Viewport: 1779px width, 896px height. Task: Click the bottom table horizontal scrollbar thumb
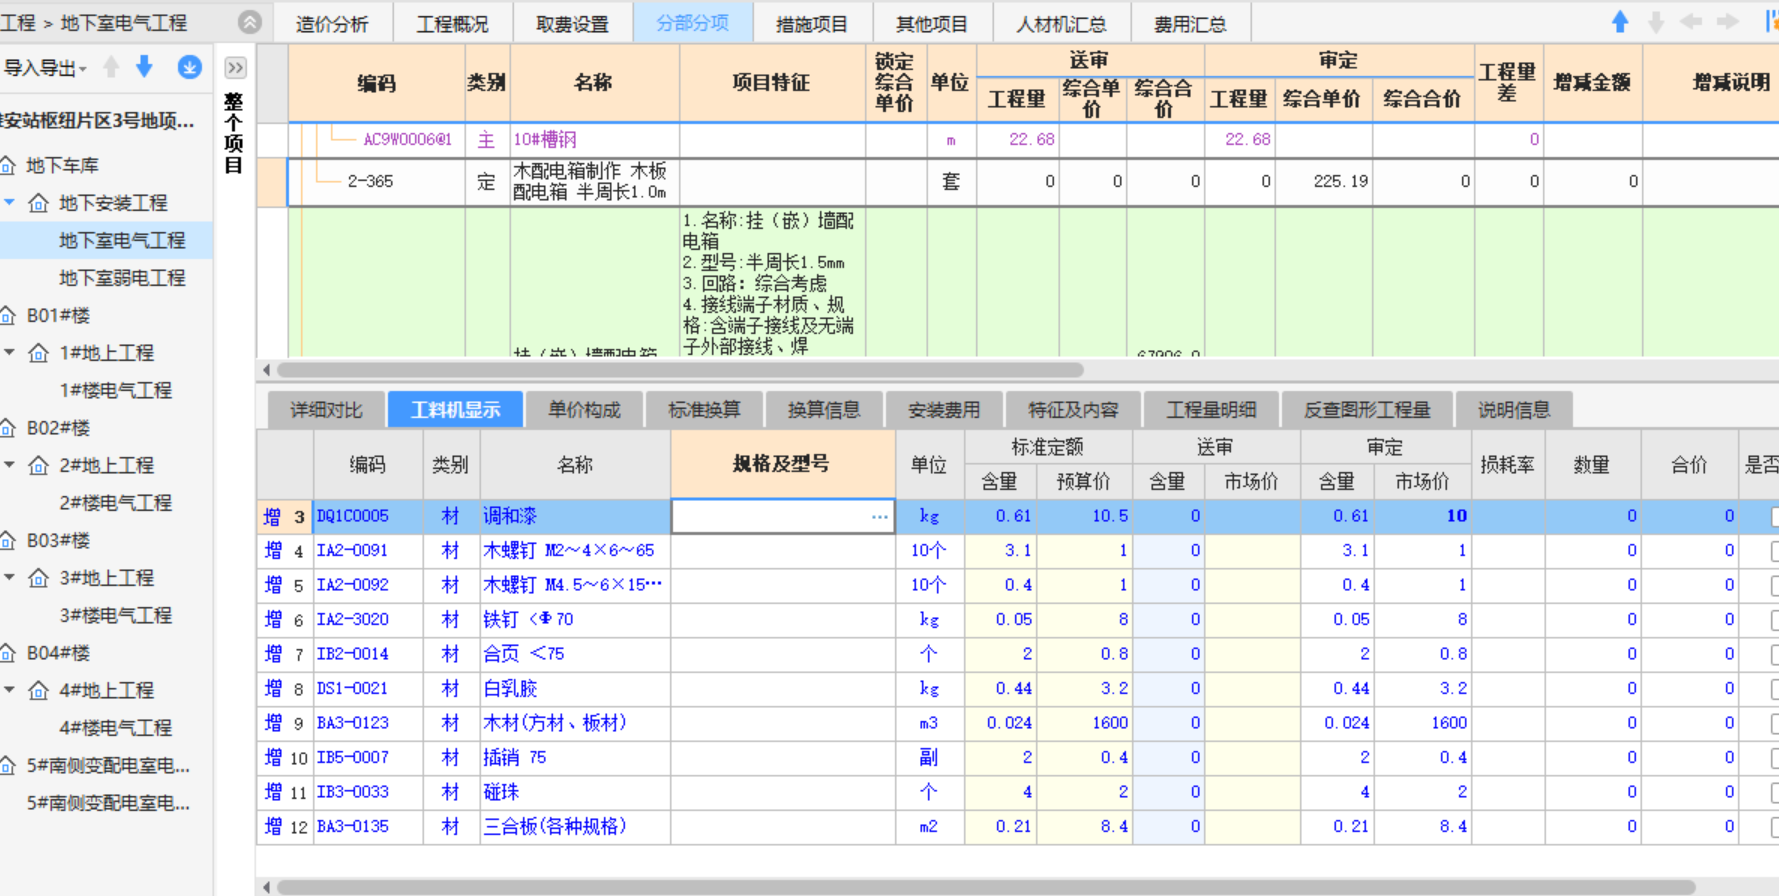985,887
